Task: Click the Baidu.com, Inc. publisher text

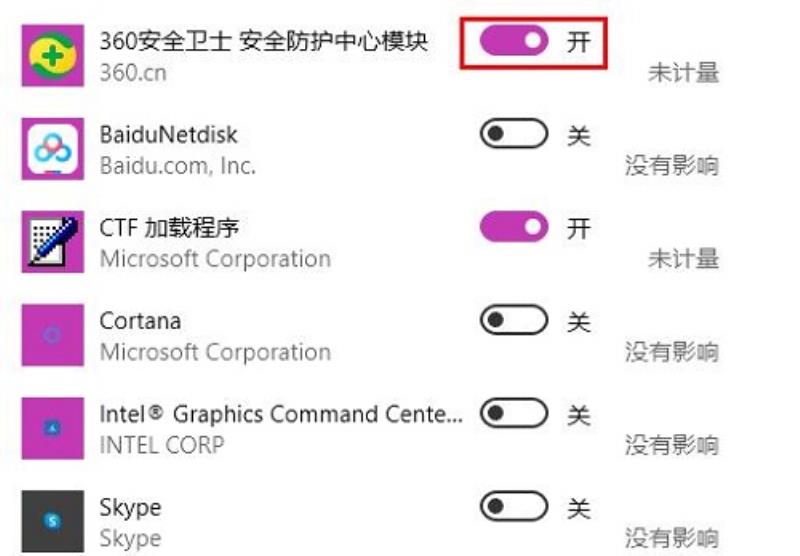Action: click(x=178, y=166)
